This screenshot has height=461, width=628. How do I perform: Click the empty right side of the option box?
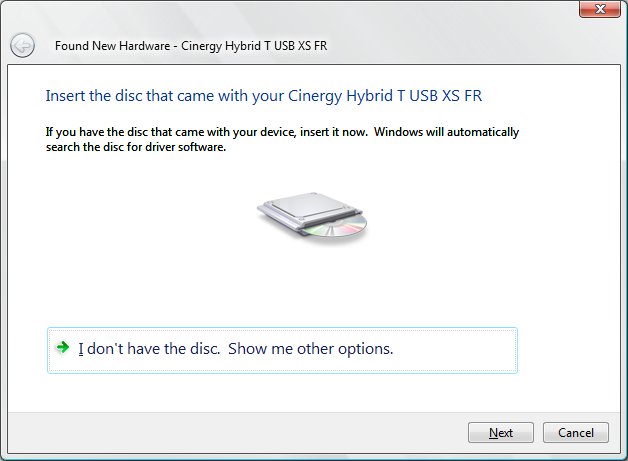tap(455, 350)
